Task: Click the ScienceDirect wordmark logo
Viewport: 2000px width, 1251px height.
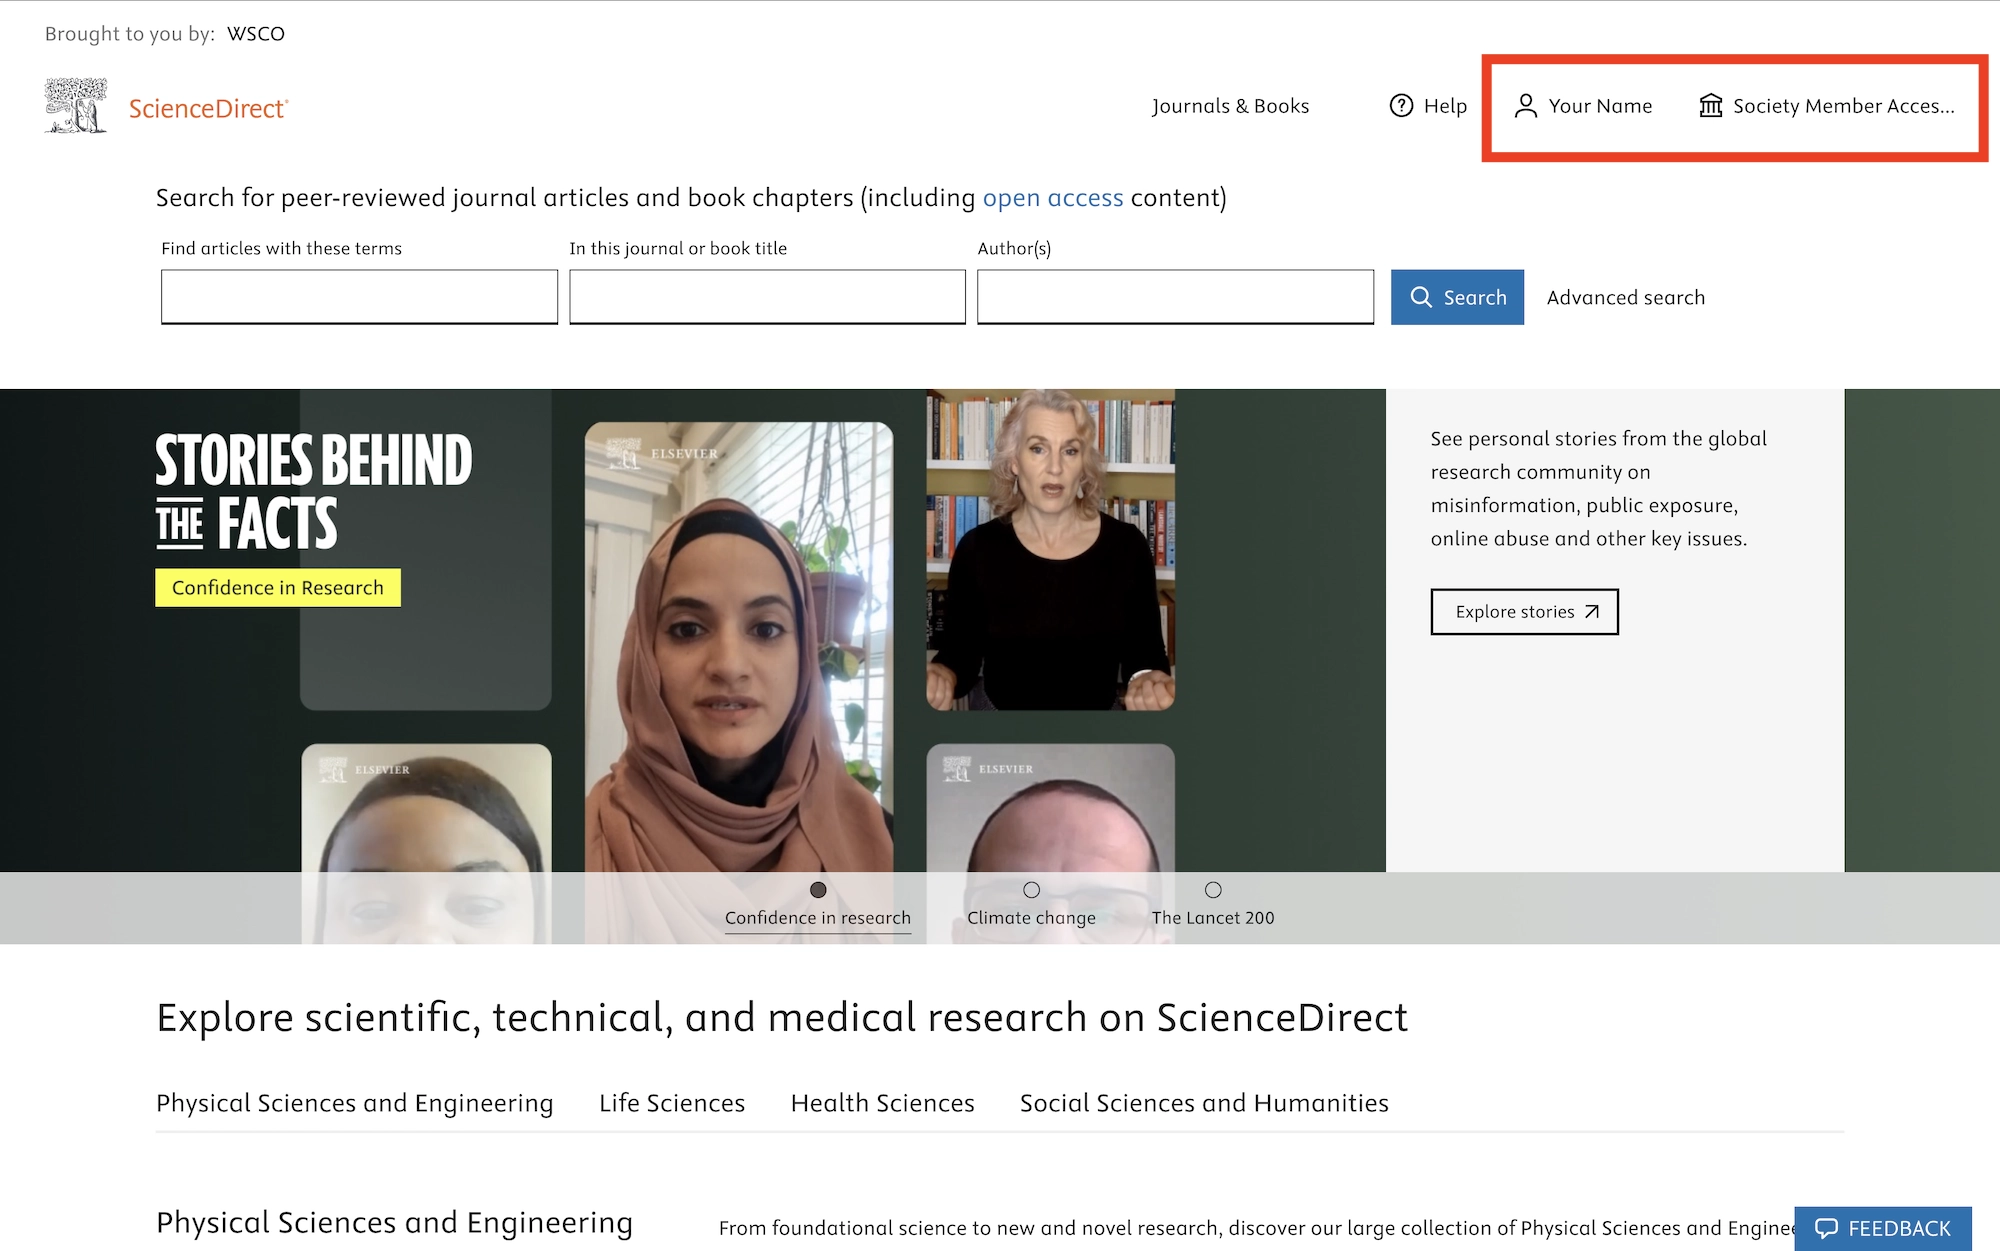Action: click(208, 108)
